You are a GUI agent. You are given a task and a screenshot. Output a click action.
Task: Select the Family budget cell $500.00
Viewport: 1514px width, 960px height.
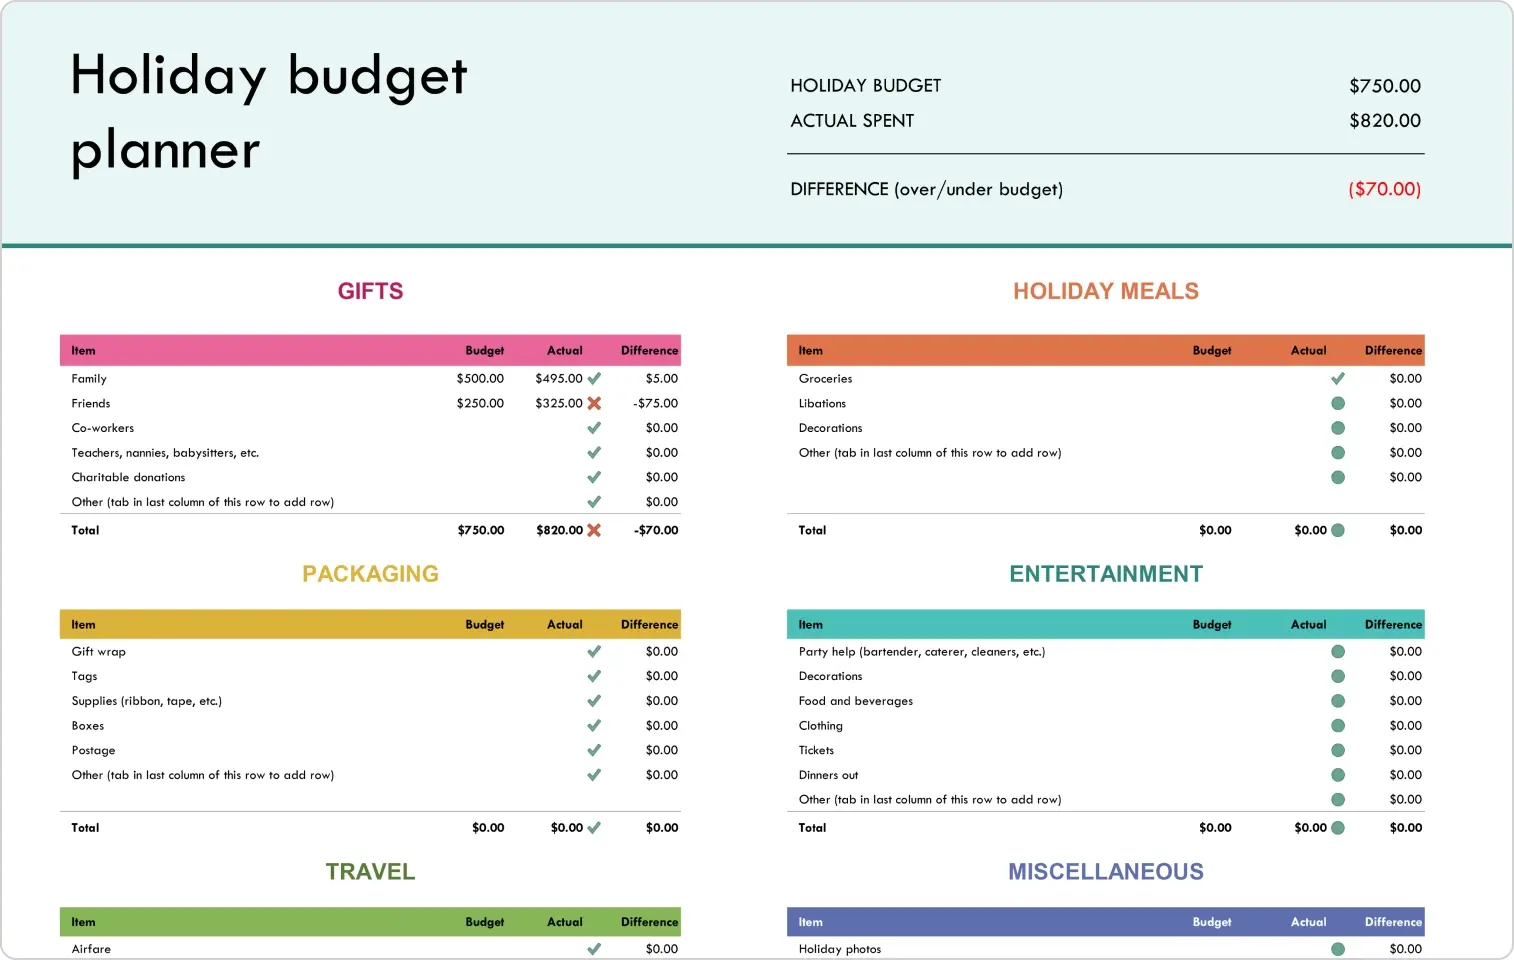point(480,379)
